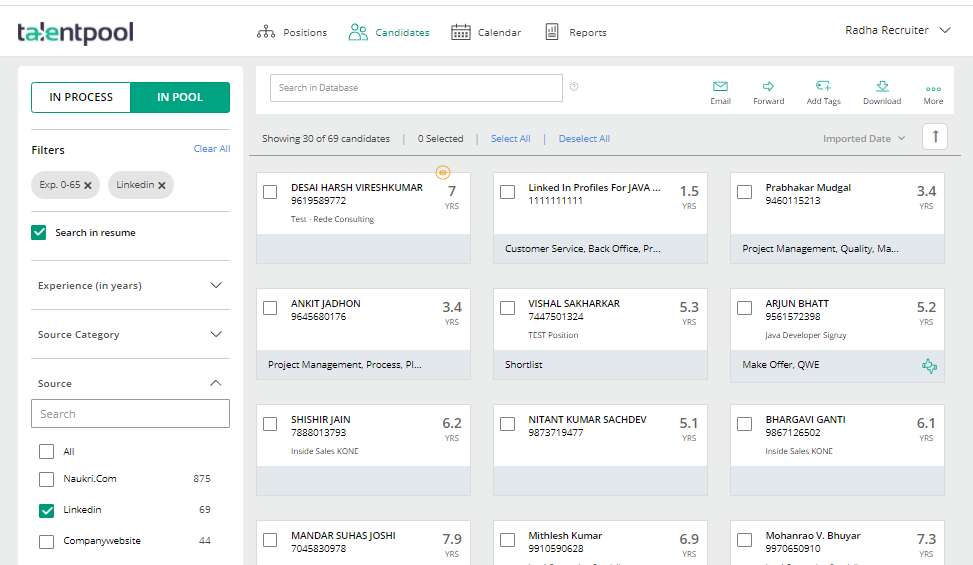Remove the Linkedin filter chip
Screen dimensions: 973x565
pos(161,185)
